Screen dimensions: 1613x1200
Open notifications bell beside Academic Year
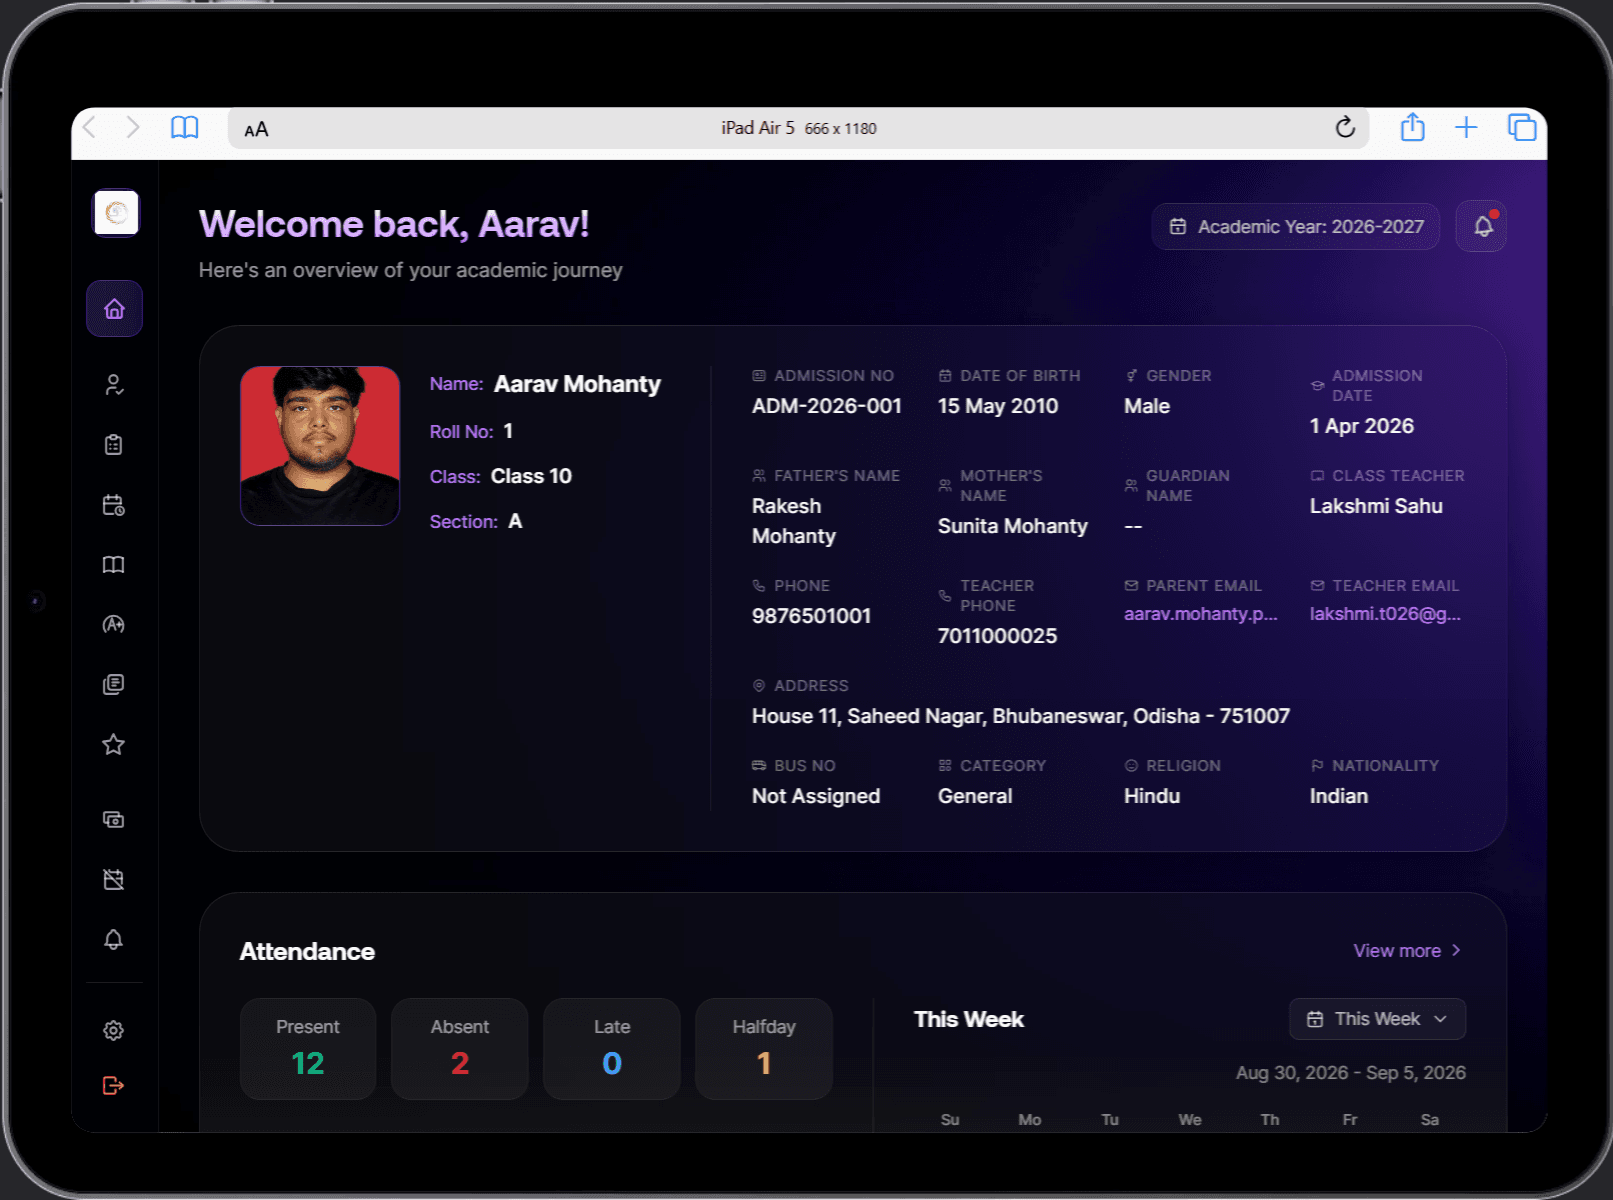(1482, 227)
